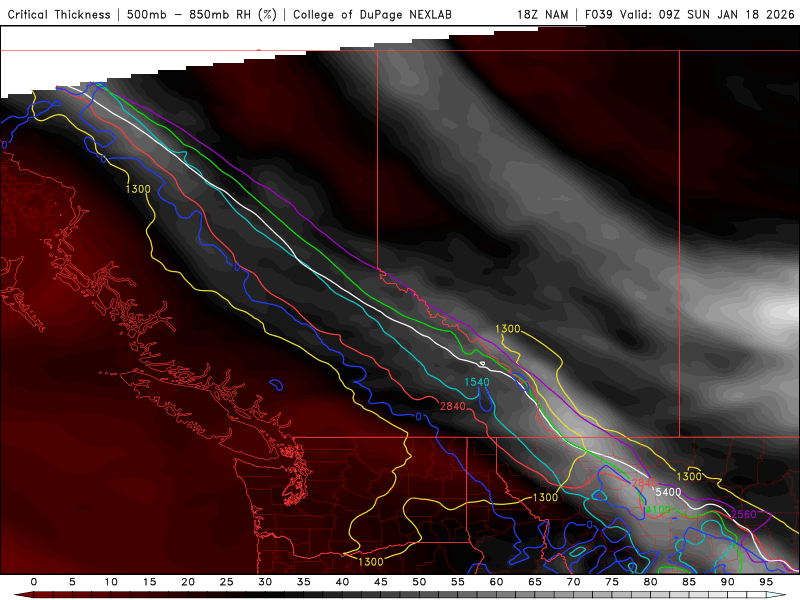Click the colorbar tick label 40

(342, 582)
